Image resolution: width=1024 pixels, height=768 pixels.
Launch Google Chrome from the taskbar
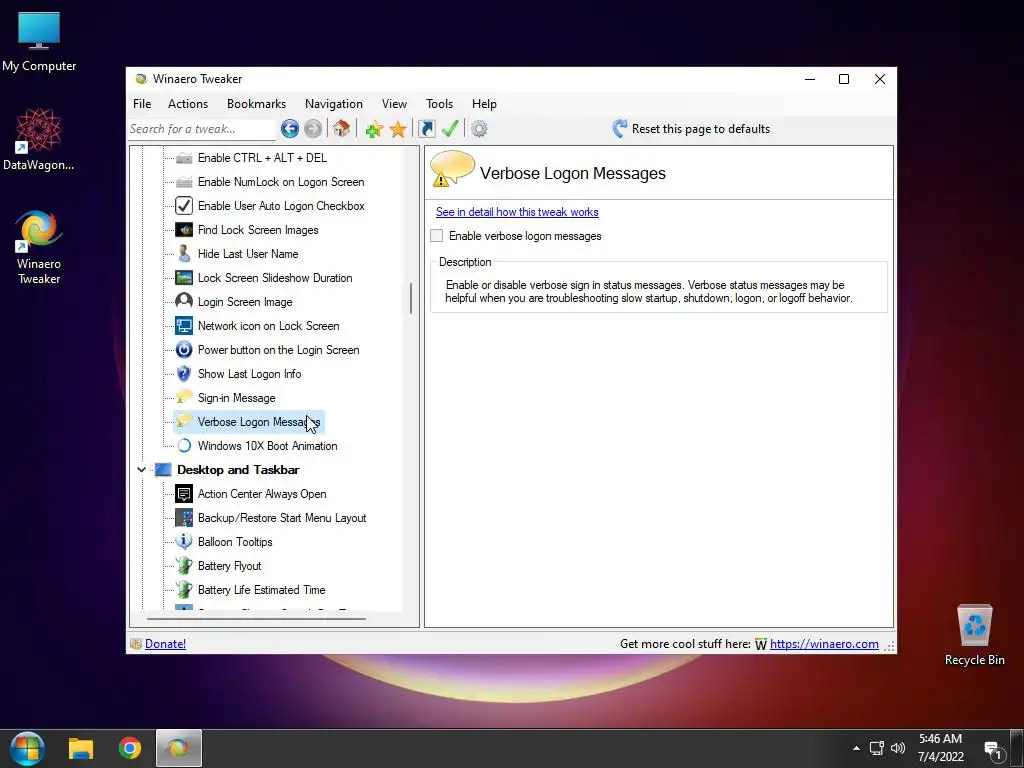pyautogui.click(x=130, y=748)
